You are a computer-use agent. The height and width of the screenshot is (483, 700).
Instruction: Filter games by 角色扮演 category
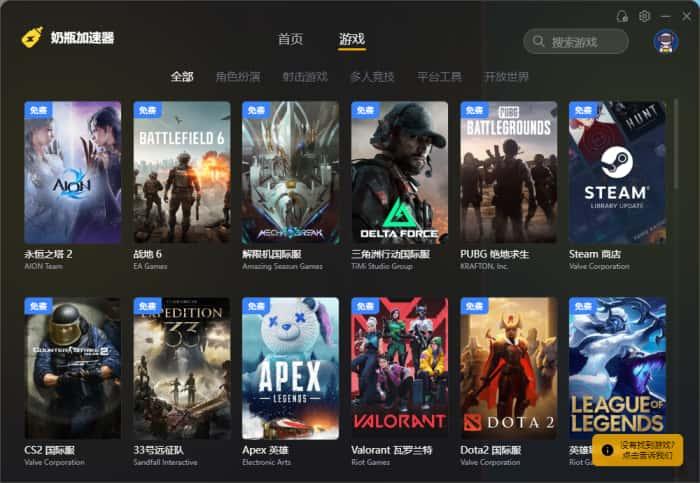click(x=238, y=77)
